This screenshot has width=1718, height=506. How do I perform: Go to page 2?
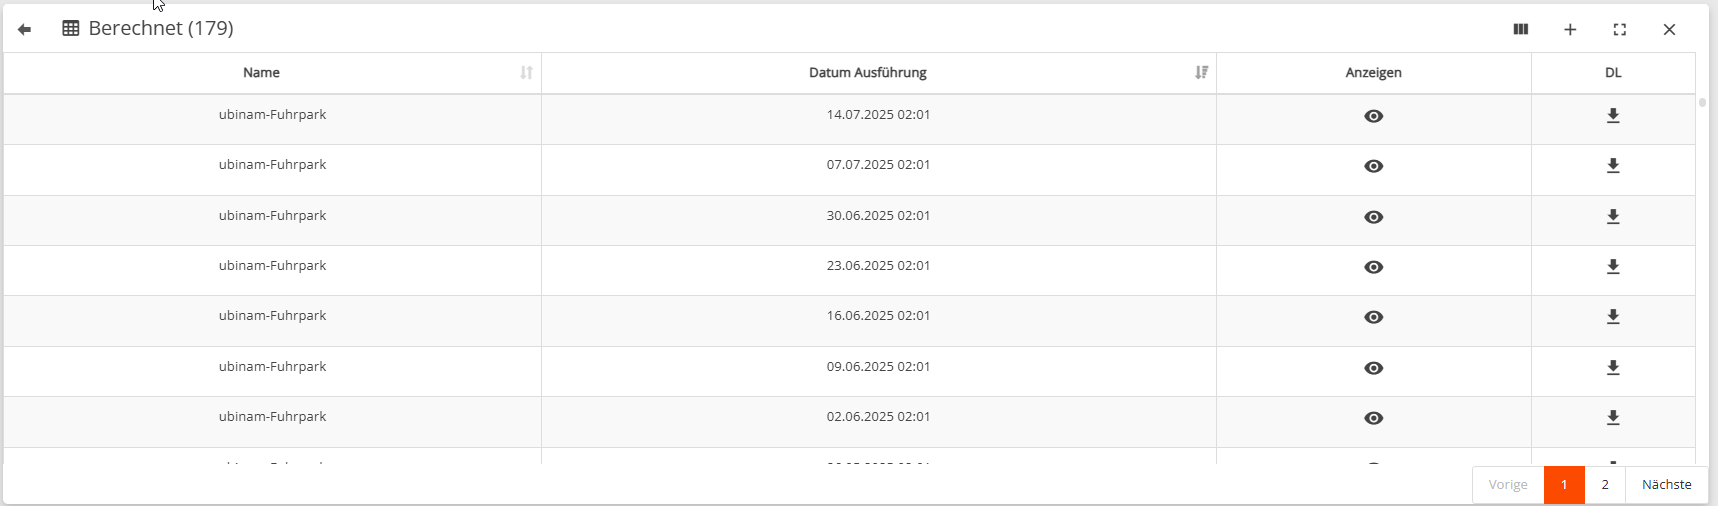coord(1605,485)
